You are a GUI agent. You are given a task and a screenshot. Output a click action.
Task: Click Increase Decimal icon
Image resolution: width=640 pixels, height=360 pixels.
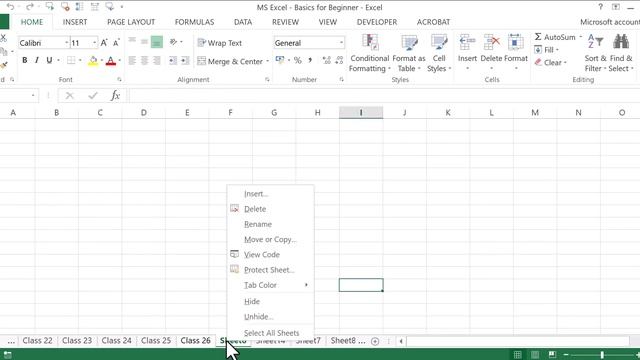pyautogui.click(x=326, y=60)
